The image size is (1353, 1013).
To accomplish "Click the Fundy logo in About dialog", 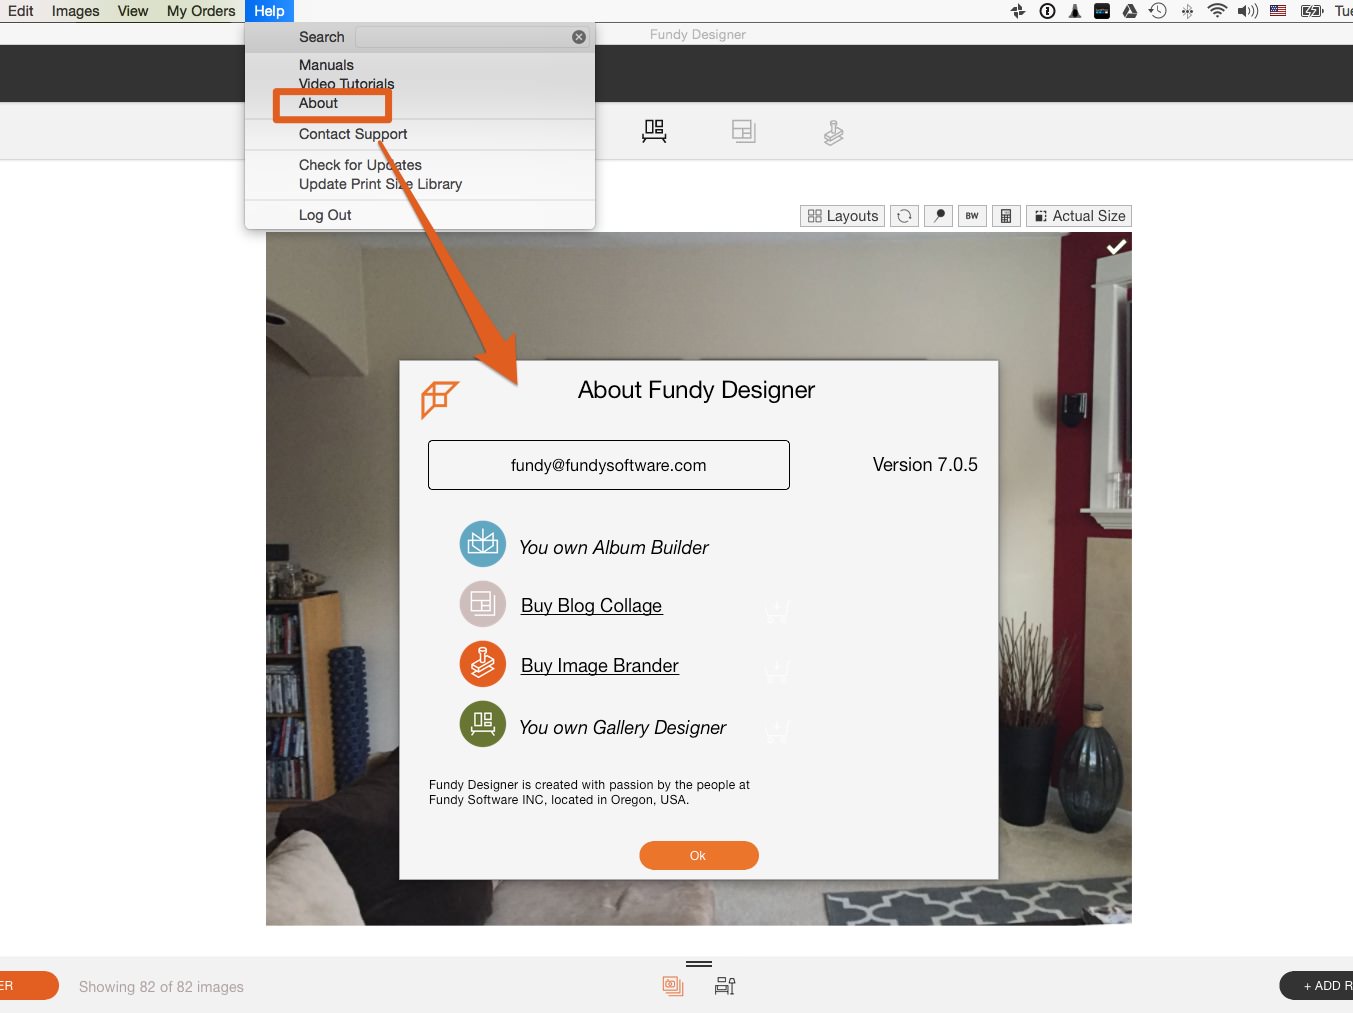I will 439,399.
